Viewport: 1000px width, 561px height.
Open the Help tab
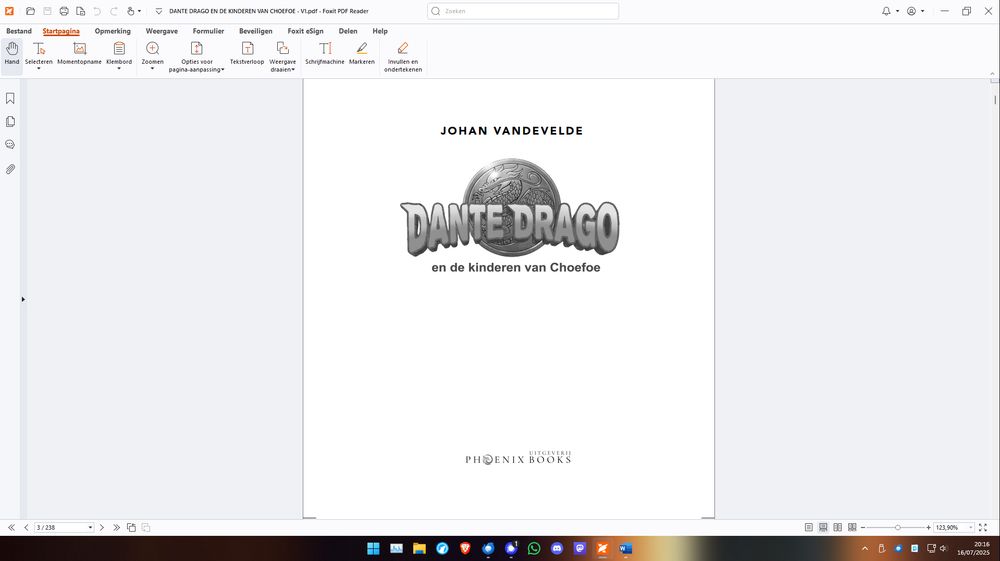pyautogui.click(x=380, y=31)
